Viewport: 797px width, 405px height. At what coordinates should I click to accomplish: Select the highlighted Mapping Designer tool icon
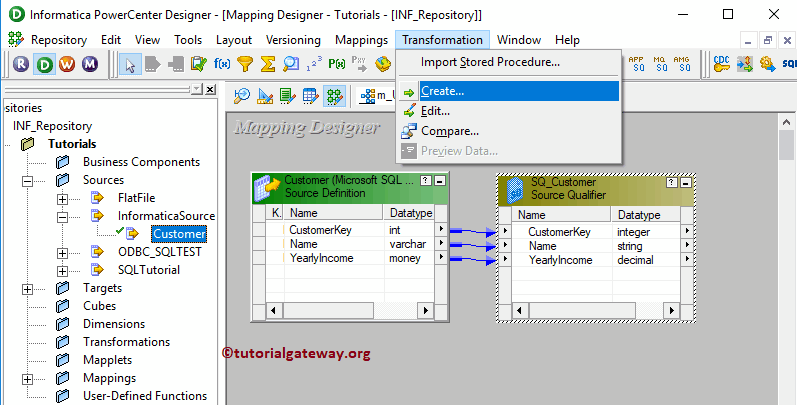click(334, 96)
